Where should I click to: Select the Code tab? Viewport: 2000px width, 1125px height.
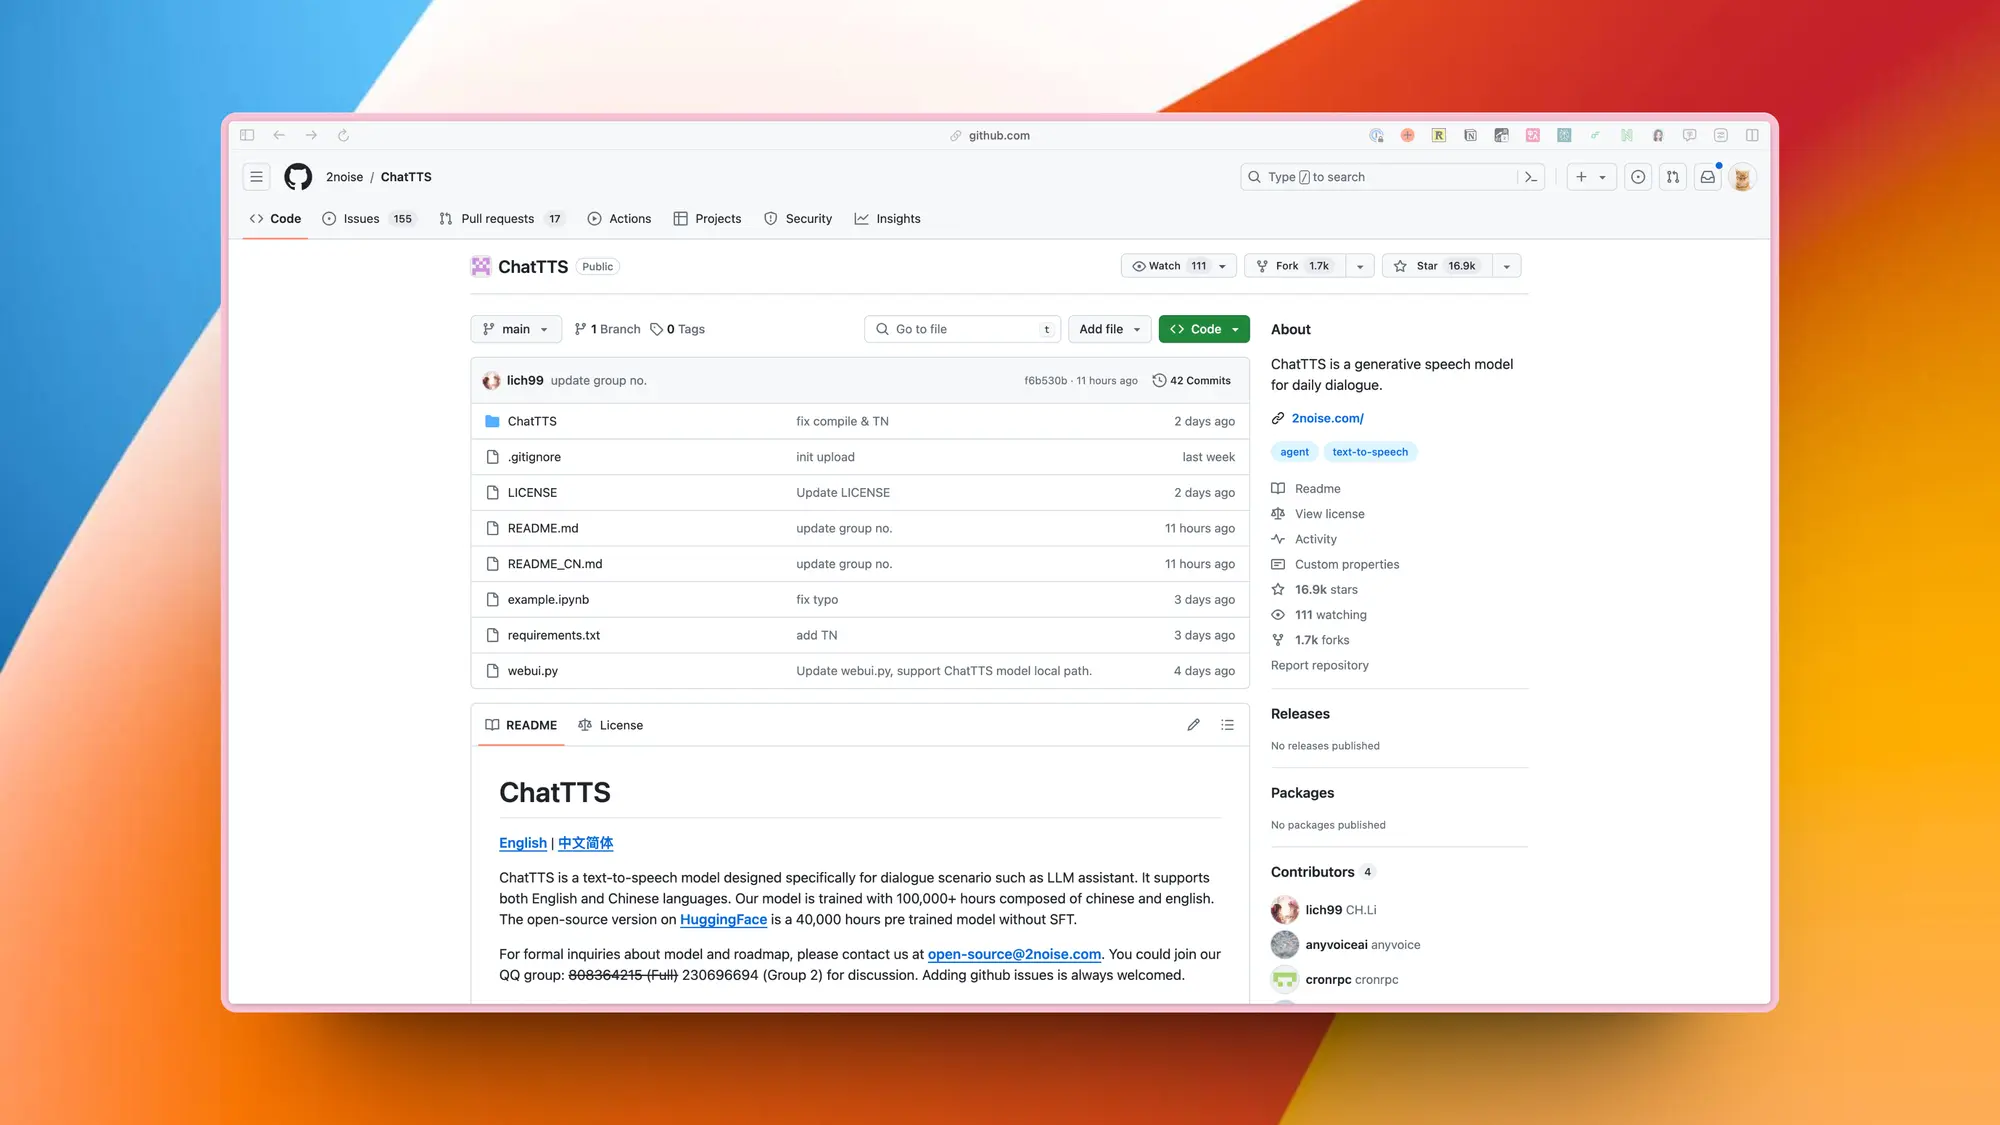click(275, 219)
